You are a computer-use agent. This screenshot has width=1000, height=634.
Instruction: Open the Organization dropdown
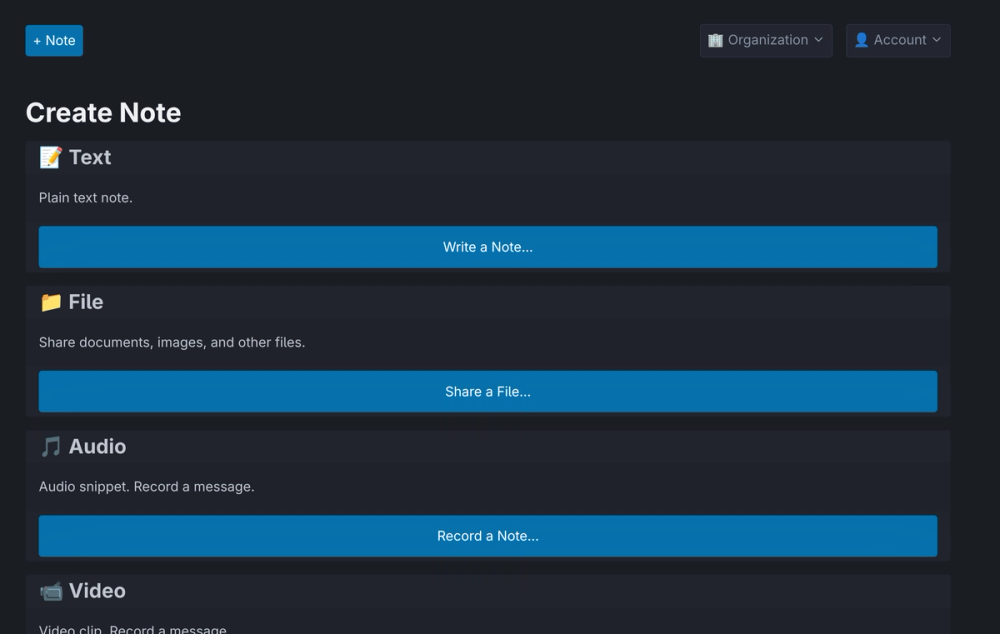(x=766, y=41)
